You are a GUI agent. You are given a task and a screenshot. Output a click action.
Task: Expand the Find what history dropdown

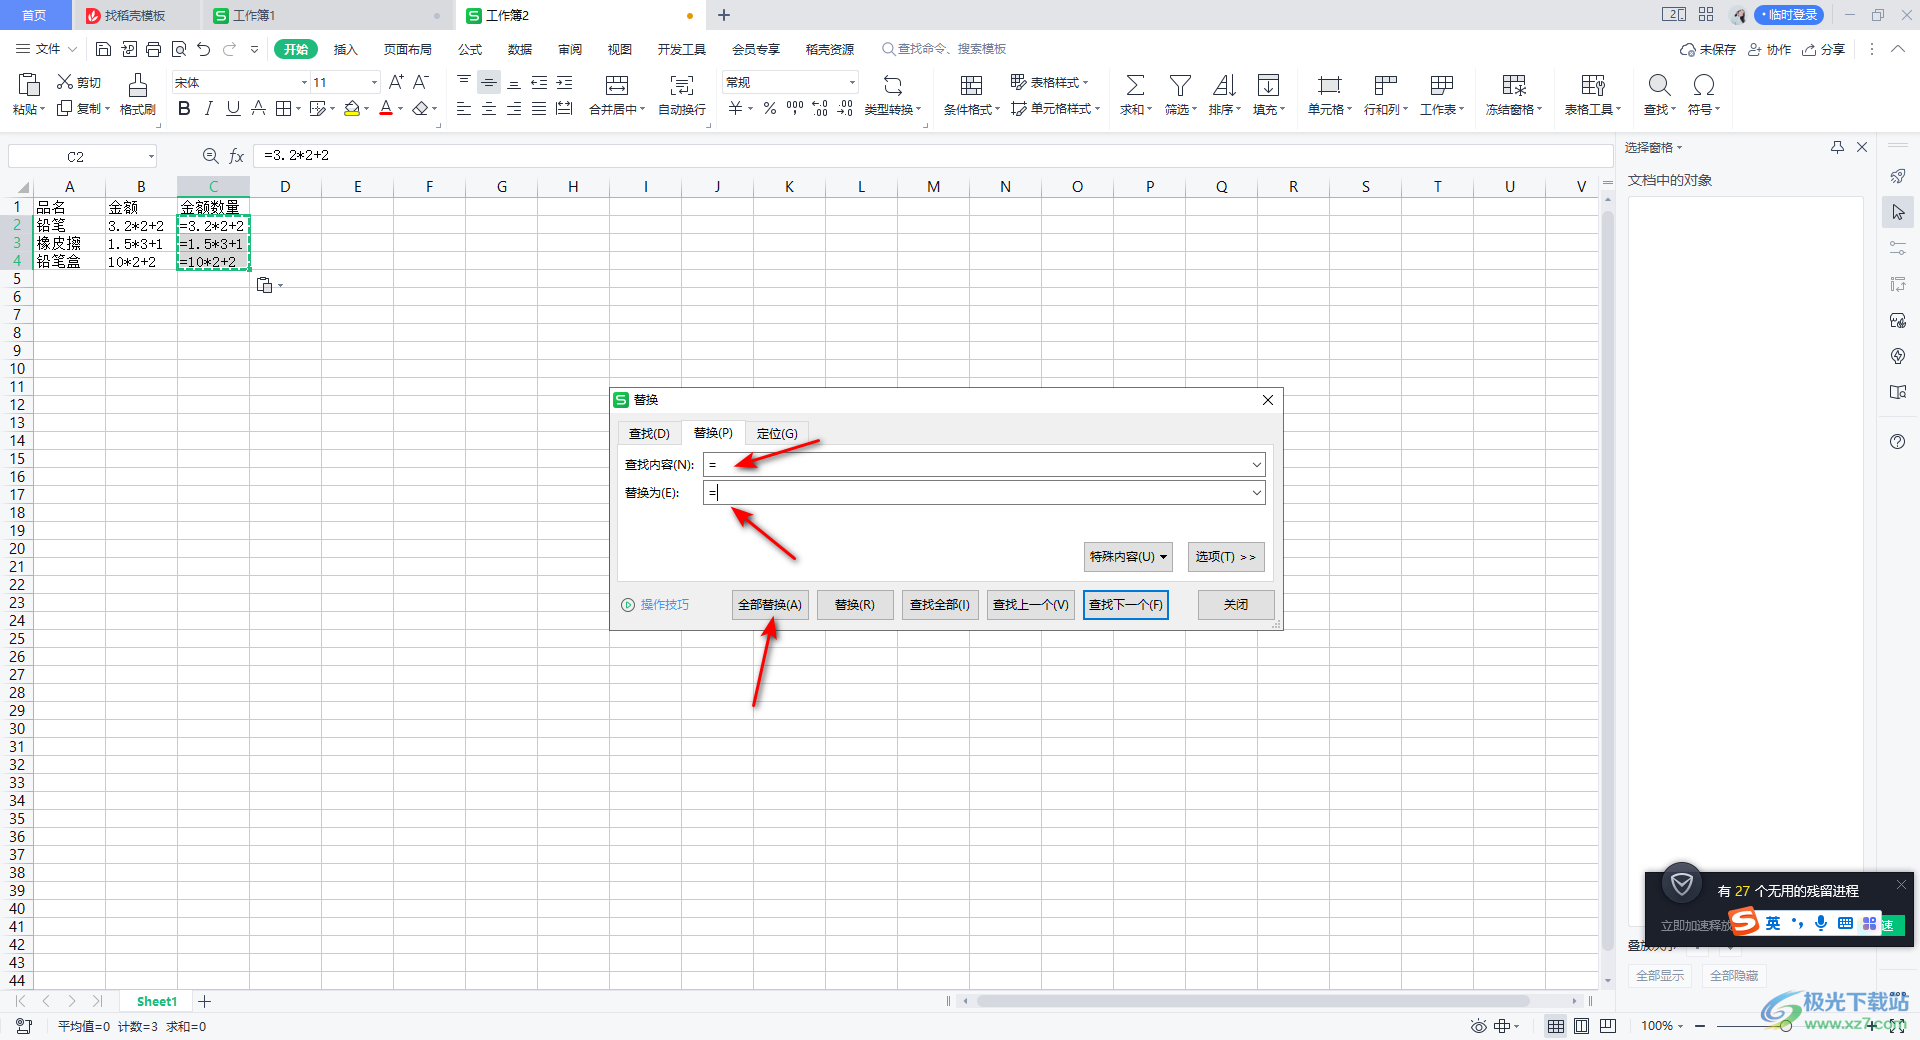[x=1256, y=465]
